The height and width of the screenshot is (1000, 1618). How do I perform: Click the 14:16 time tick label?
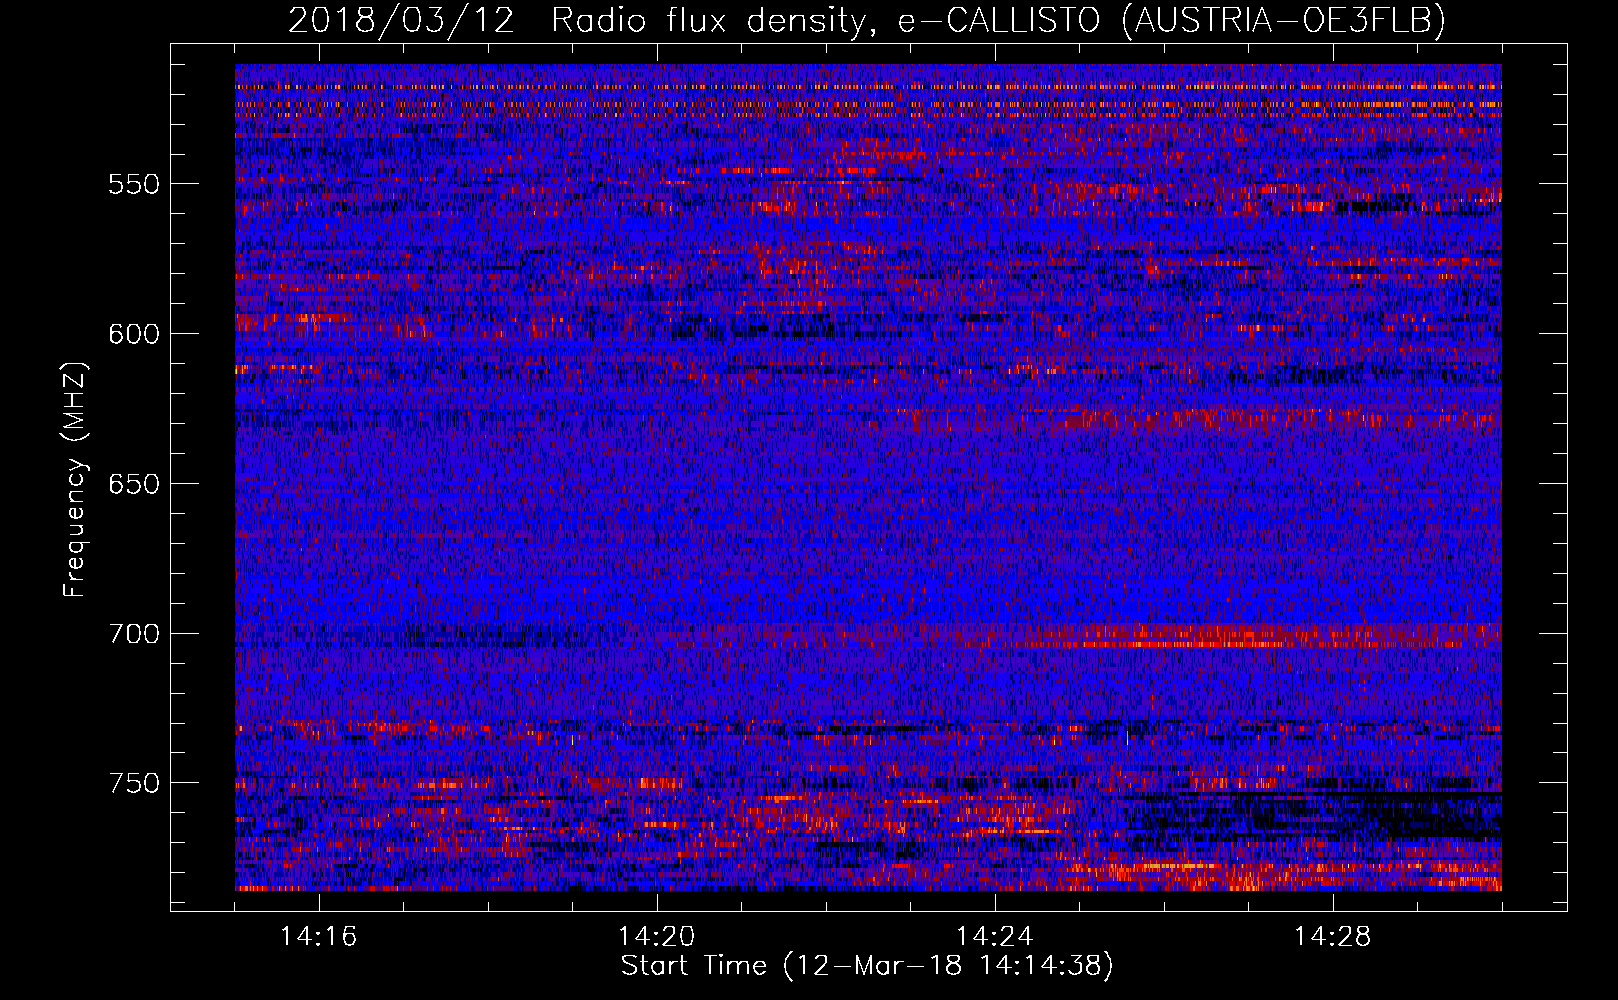coord(318,937)
